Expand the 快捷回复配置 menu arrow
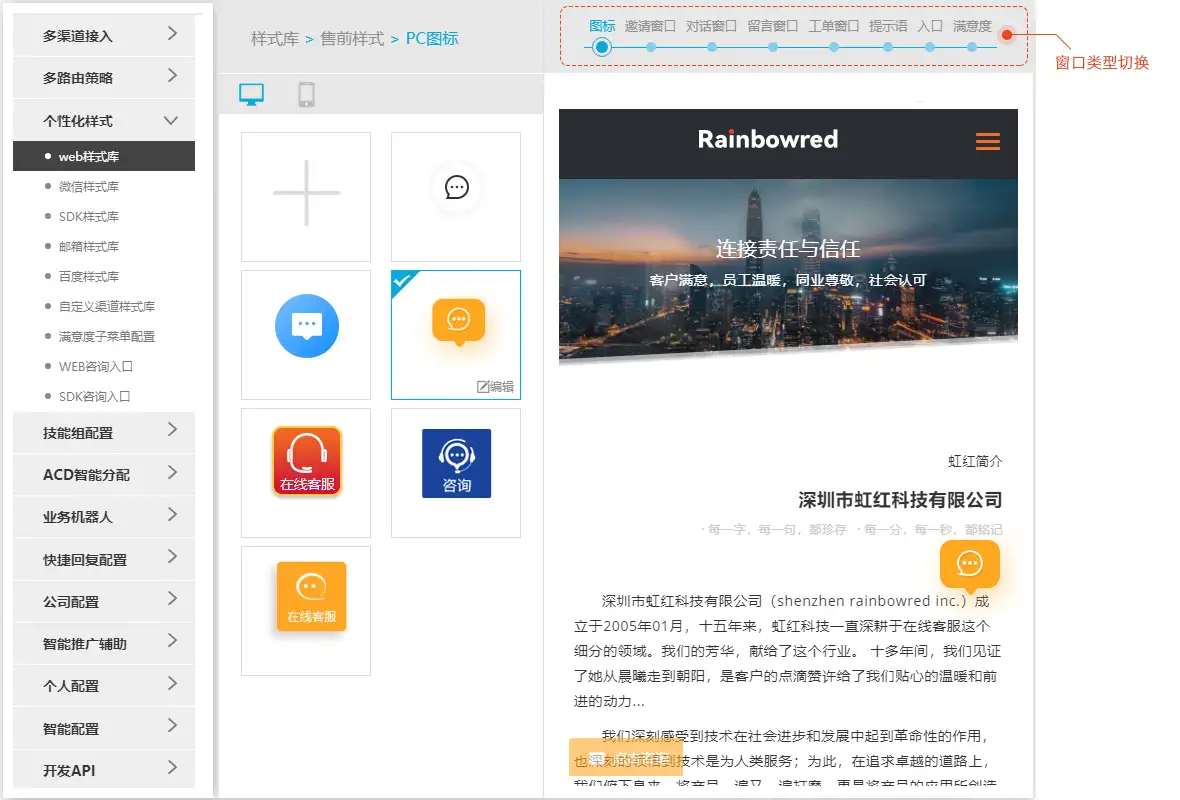The width and height of the screenshot is (1180, 800). 172,557
